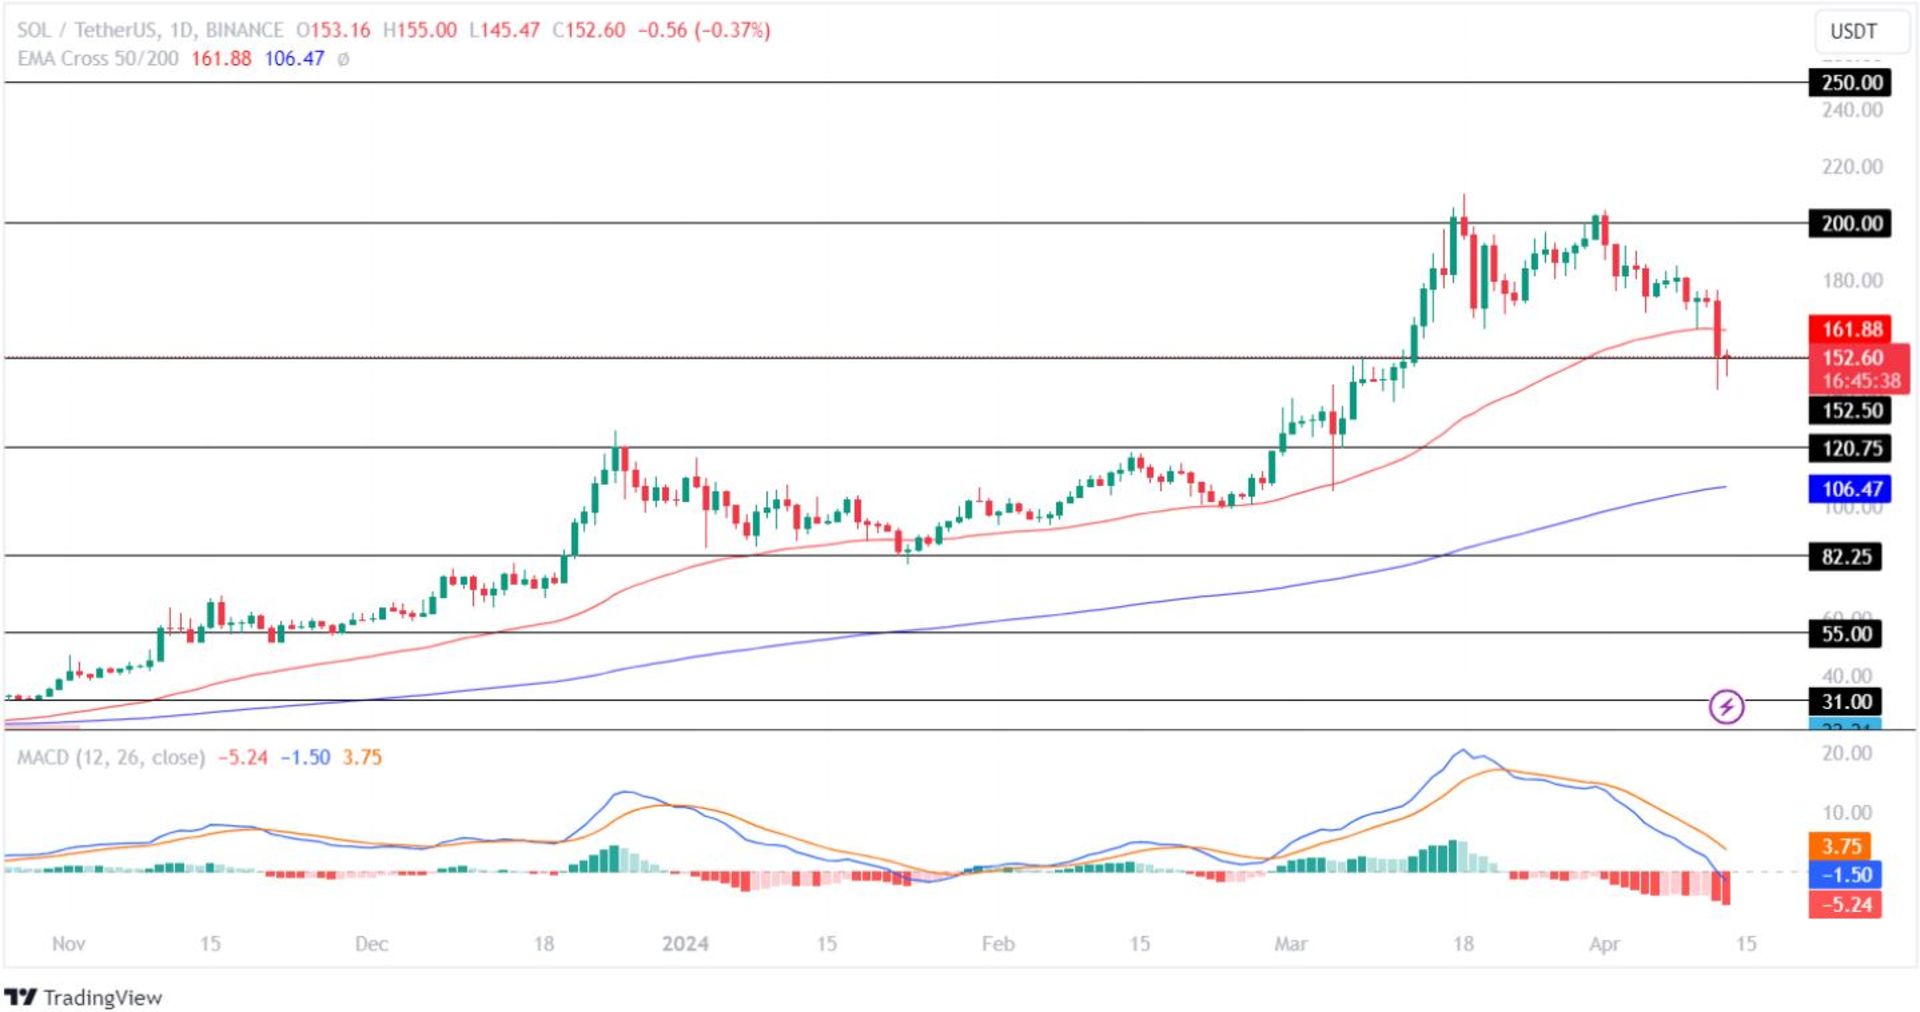The image size is (1920, 1012).
Task: Click the TradingView logo icon
Action: (x=20, y=997)
